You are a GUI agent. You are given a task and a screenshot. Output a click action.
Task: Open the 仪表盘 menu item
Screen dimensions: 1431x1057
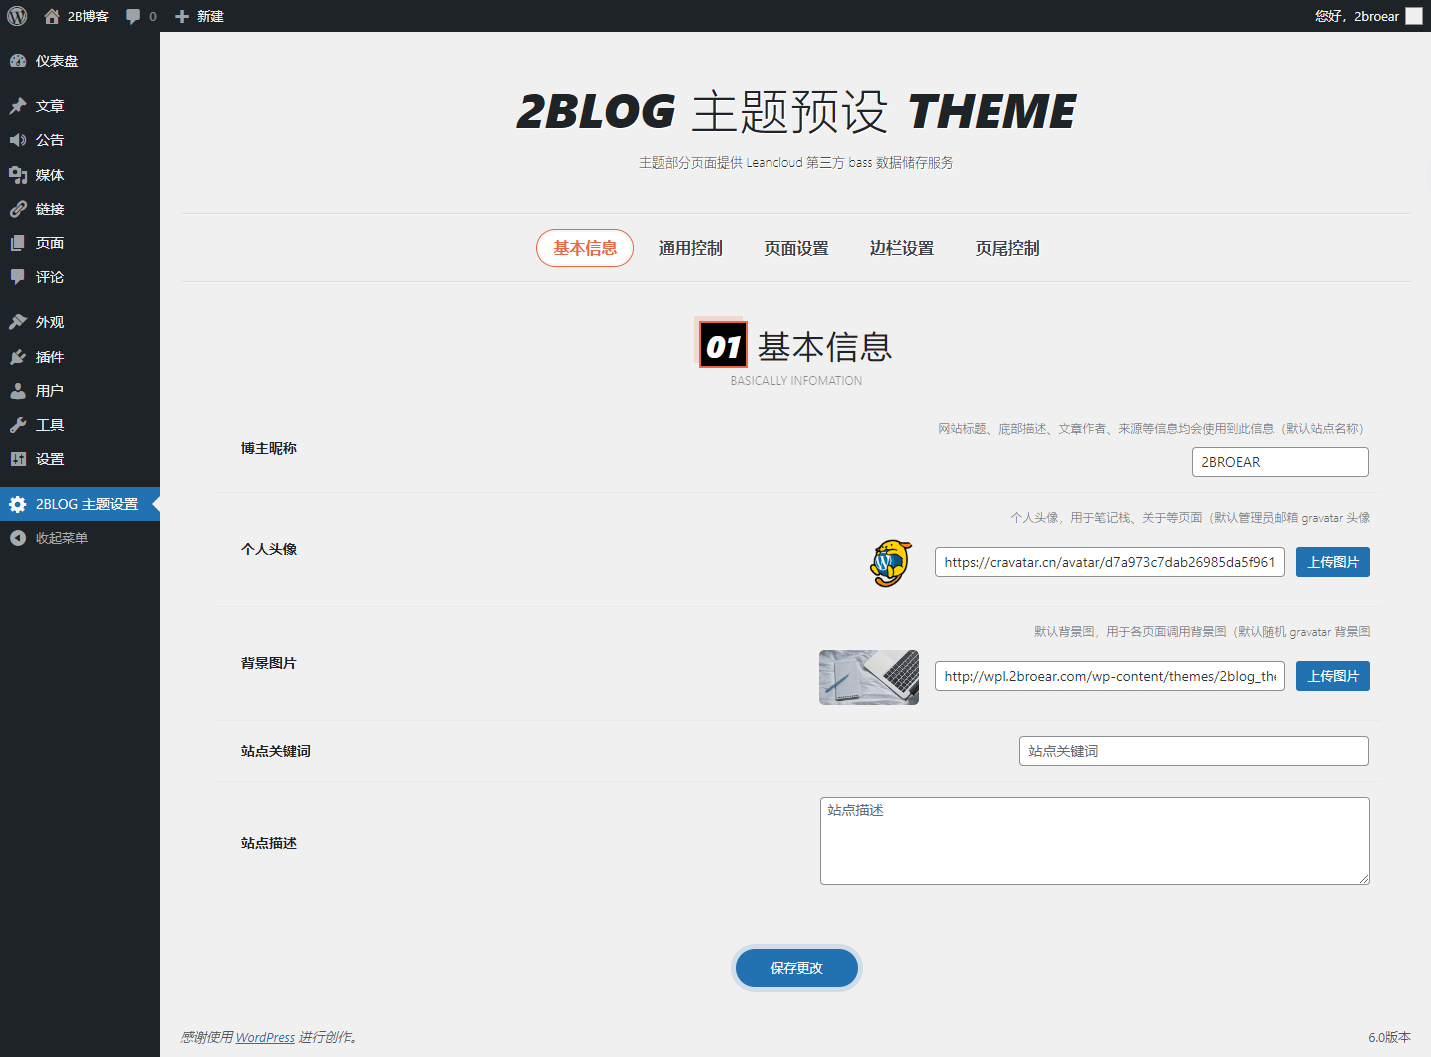[x=80, y=61]
